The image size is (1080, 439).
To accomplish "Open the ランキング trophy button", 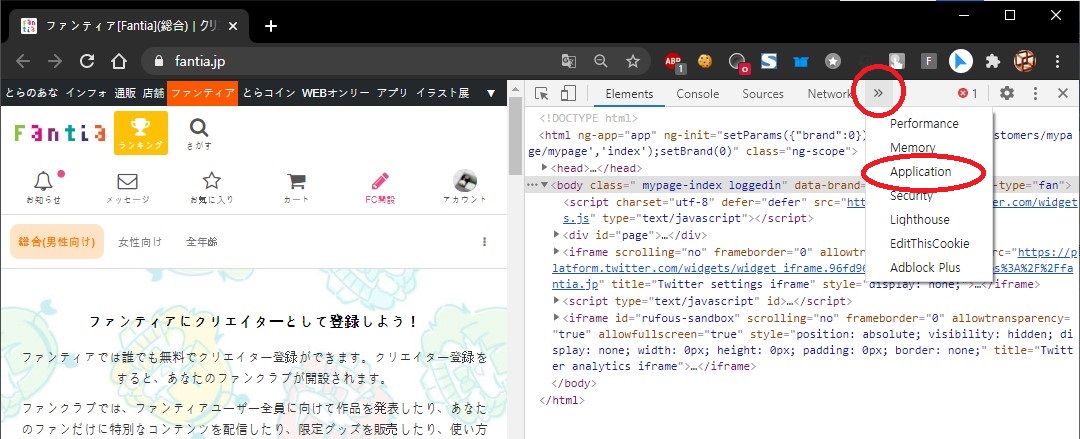I will (141, 133).
